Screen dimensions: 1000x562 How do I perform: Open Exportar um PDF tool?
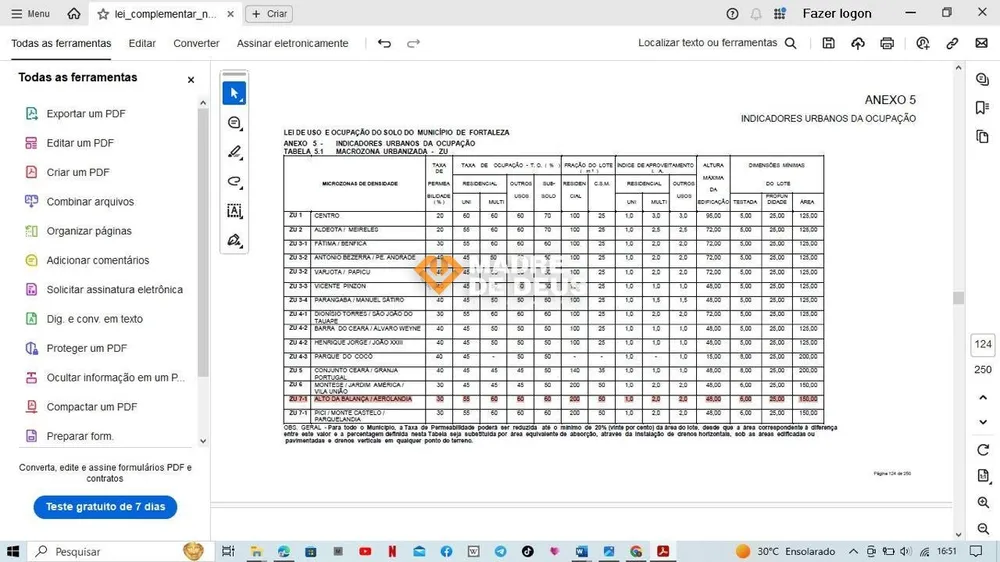[x=85, y=114]
